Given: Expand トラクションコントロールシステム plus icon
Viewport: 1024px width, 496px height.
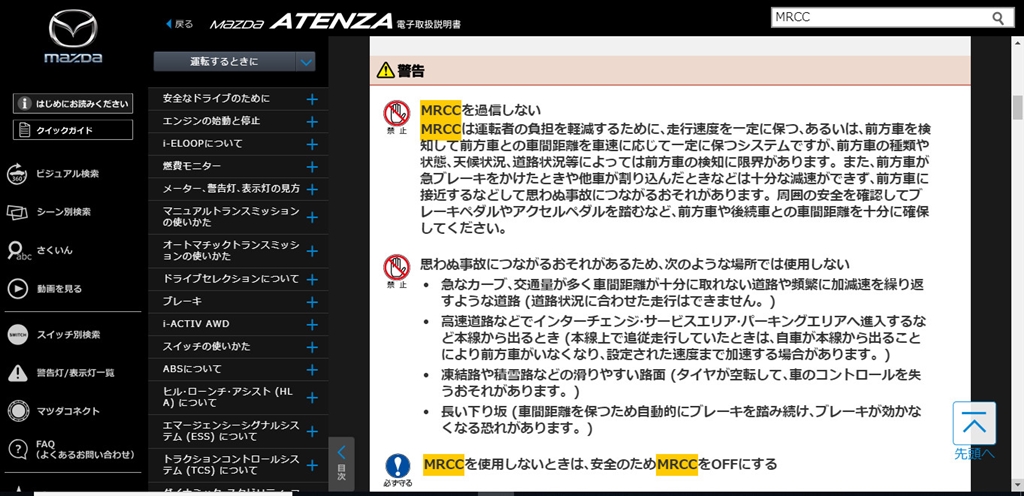Looking at the screenshot, I should [312, 465].
